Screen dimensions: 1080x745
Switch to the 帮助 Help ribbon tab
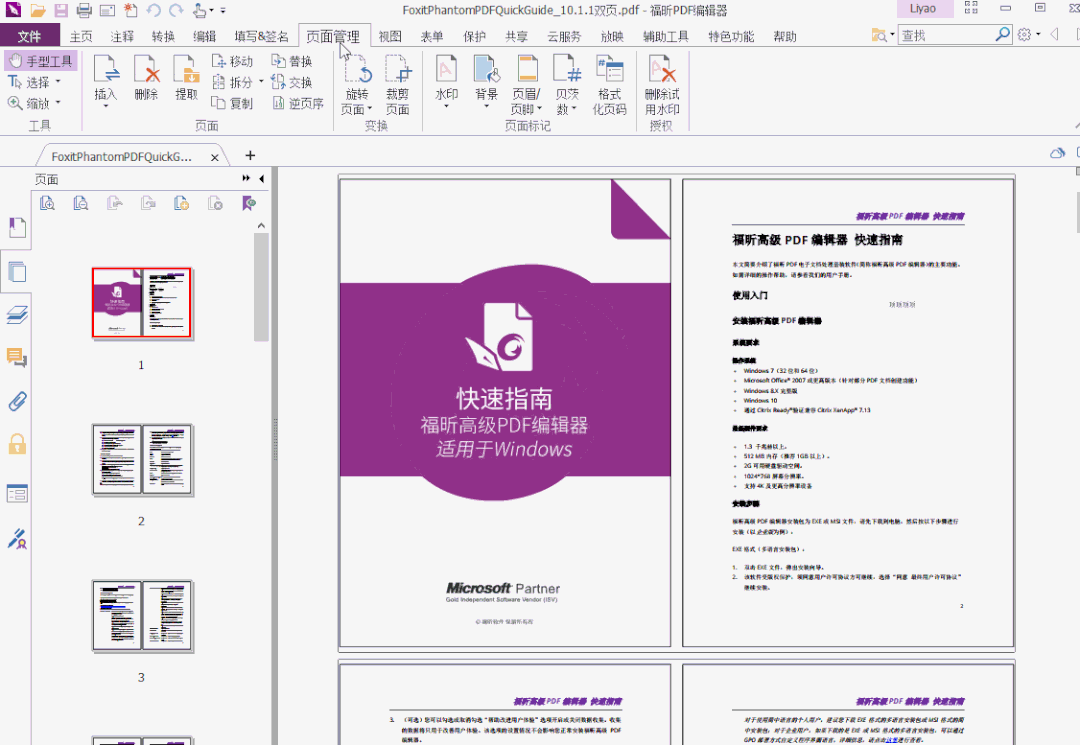pyautogui.click(x=785, y=36)
